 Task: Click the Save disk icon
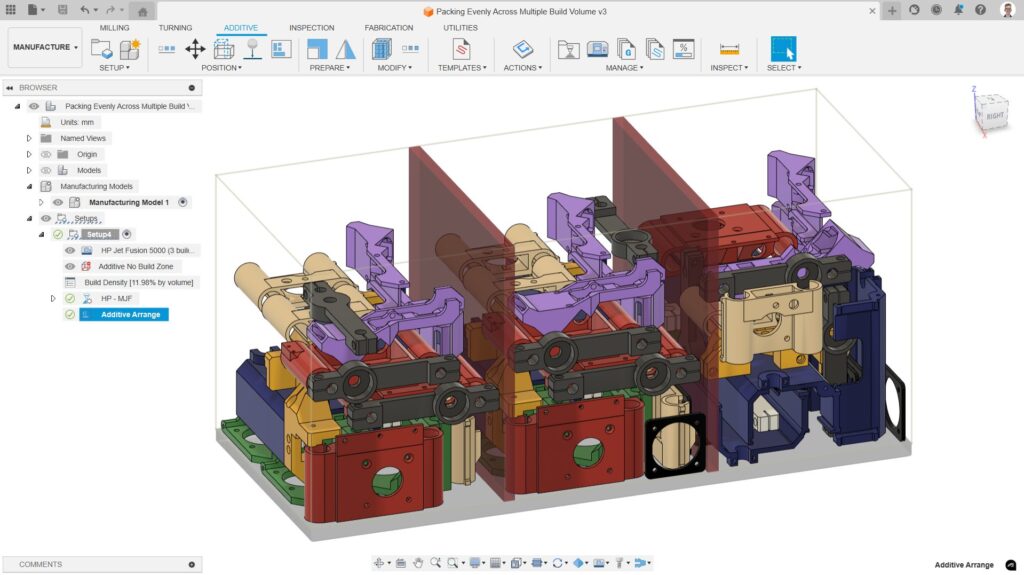click(63, 10)
